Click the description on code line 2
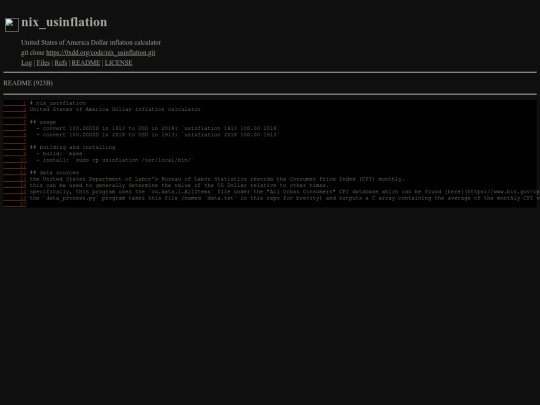 [x=115, y=109]
